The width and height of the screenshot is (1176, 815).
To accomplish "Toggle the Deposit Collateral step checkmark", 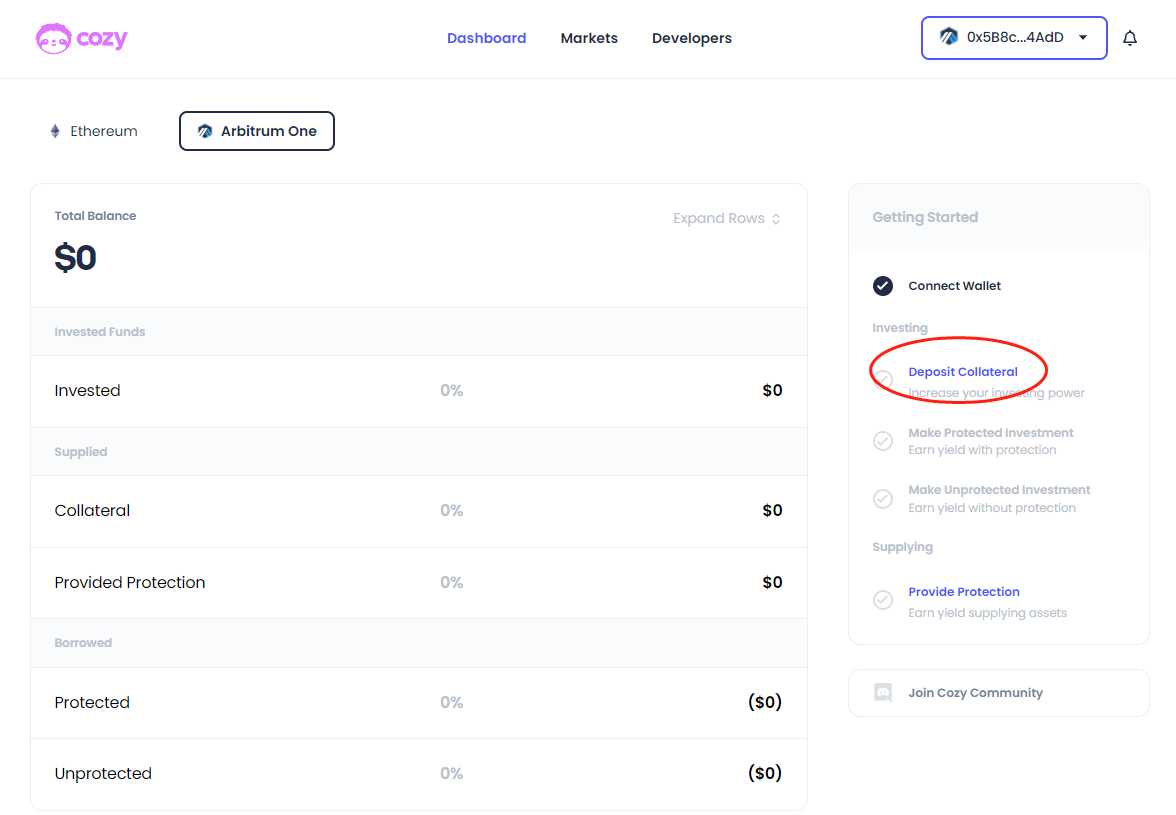I will 883,380.
